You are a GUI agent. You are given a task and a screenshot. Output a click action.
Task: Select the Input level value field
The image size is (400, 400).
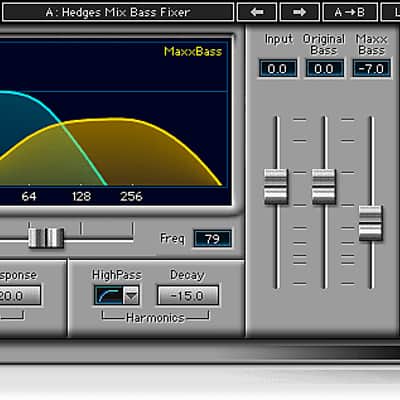[x=277, y=69]
